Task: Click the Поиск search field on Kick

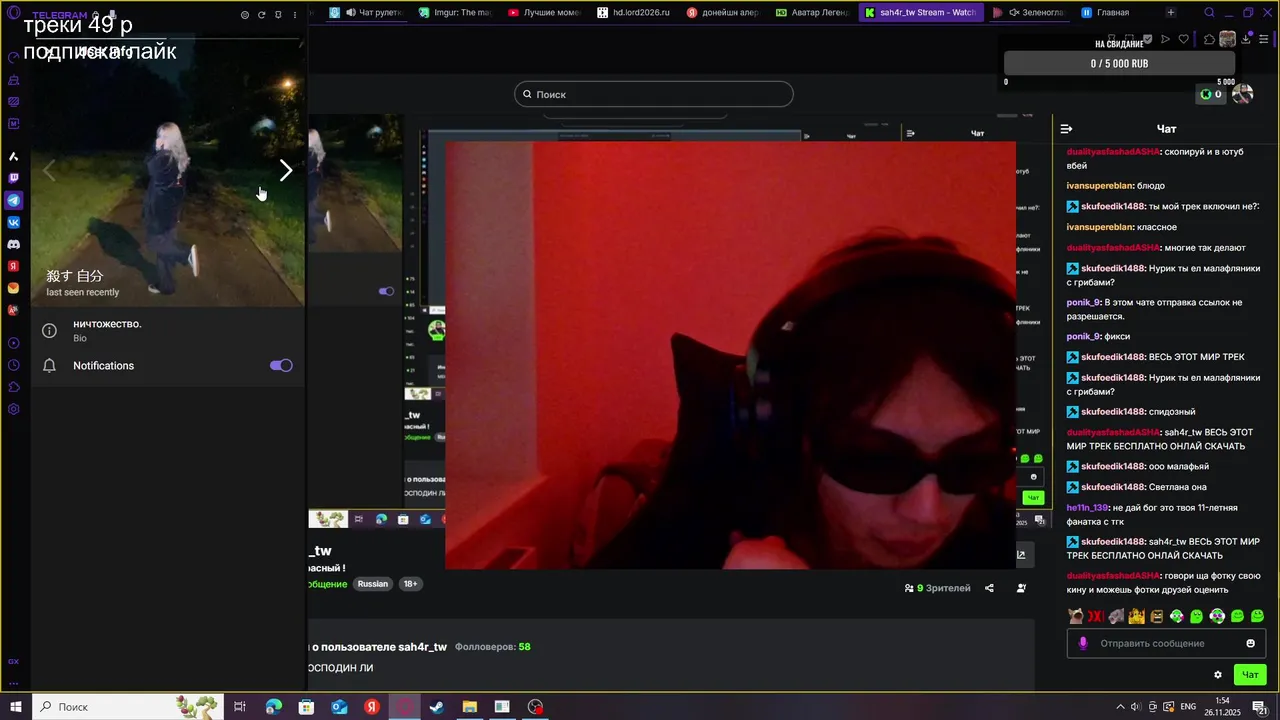Action: click(654, 94)
